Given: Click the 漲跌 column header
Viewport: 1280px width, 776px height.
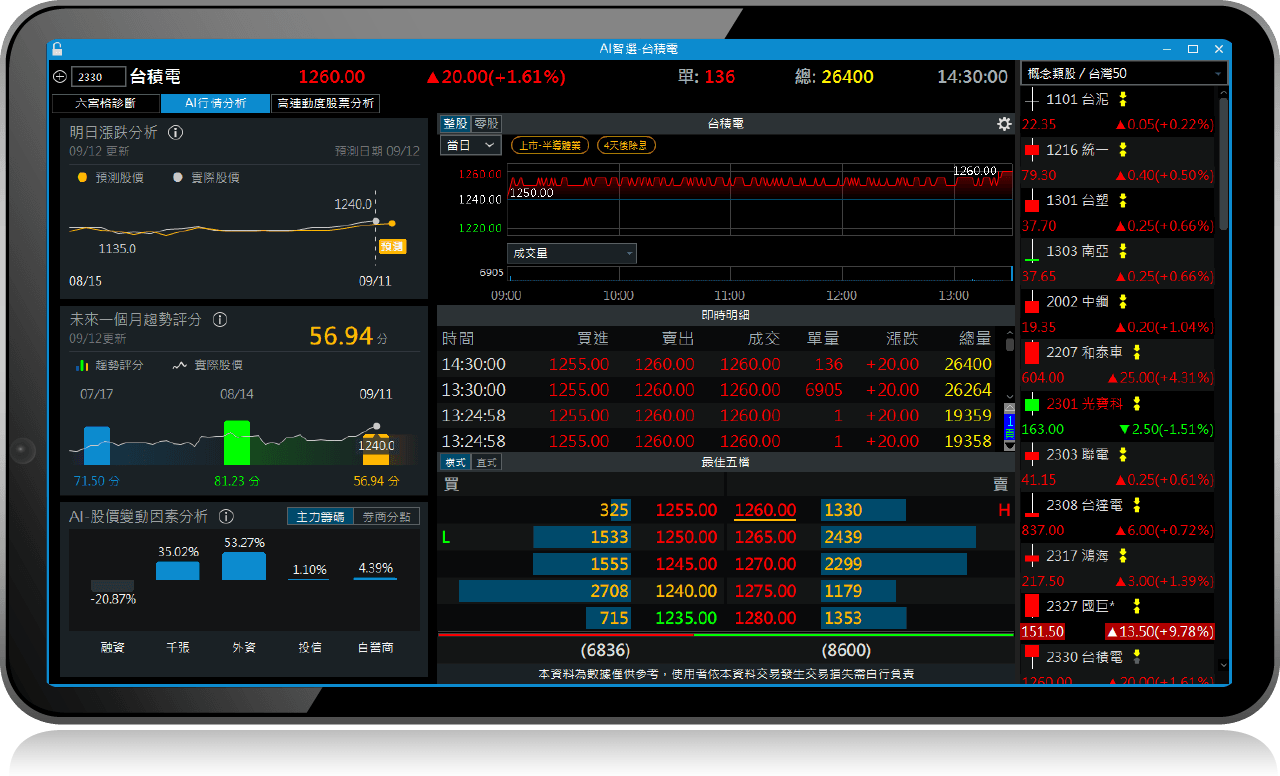Looking at the screenshot, I should [x=902, y=339].
